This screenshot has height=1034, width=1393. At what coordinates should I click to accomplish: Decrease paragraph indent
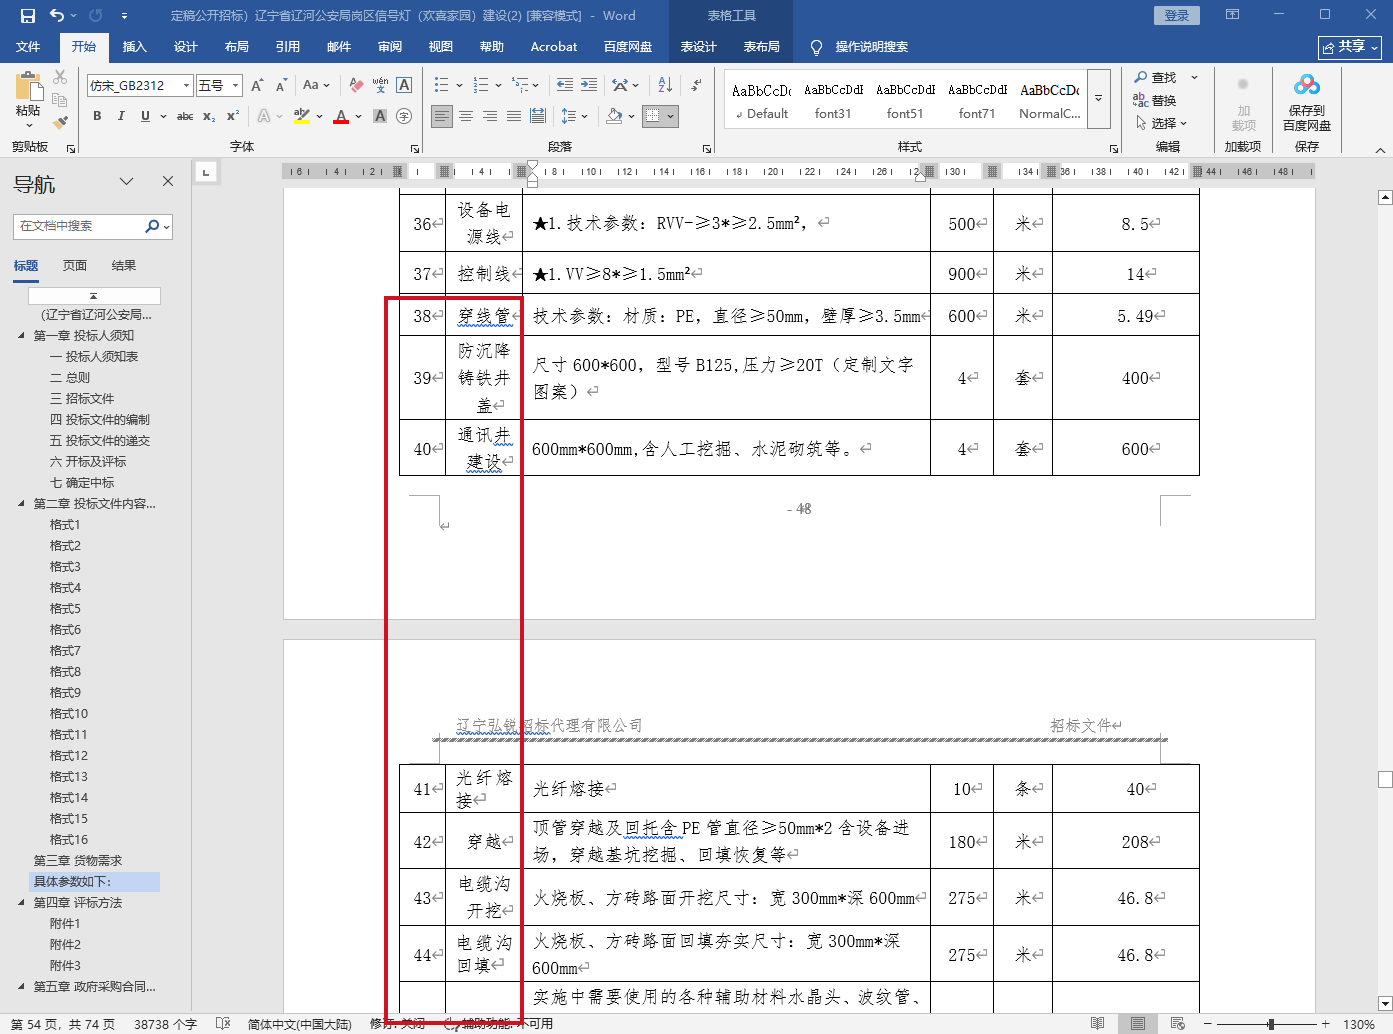565,86
